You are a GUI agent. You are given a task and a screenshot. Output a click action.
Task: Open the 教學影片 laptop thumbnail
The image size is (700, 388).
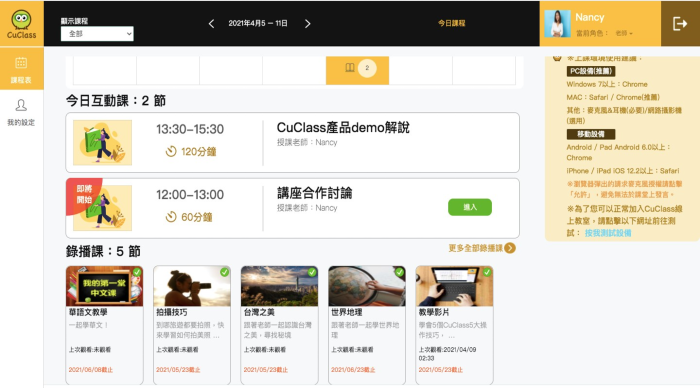pos(454,286)
